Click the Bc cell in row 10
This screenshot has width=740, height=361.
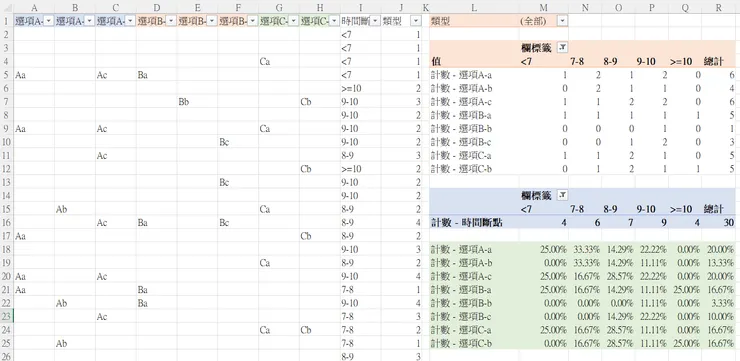(x=238, y=142)
